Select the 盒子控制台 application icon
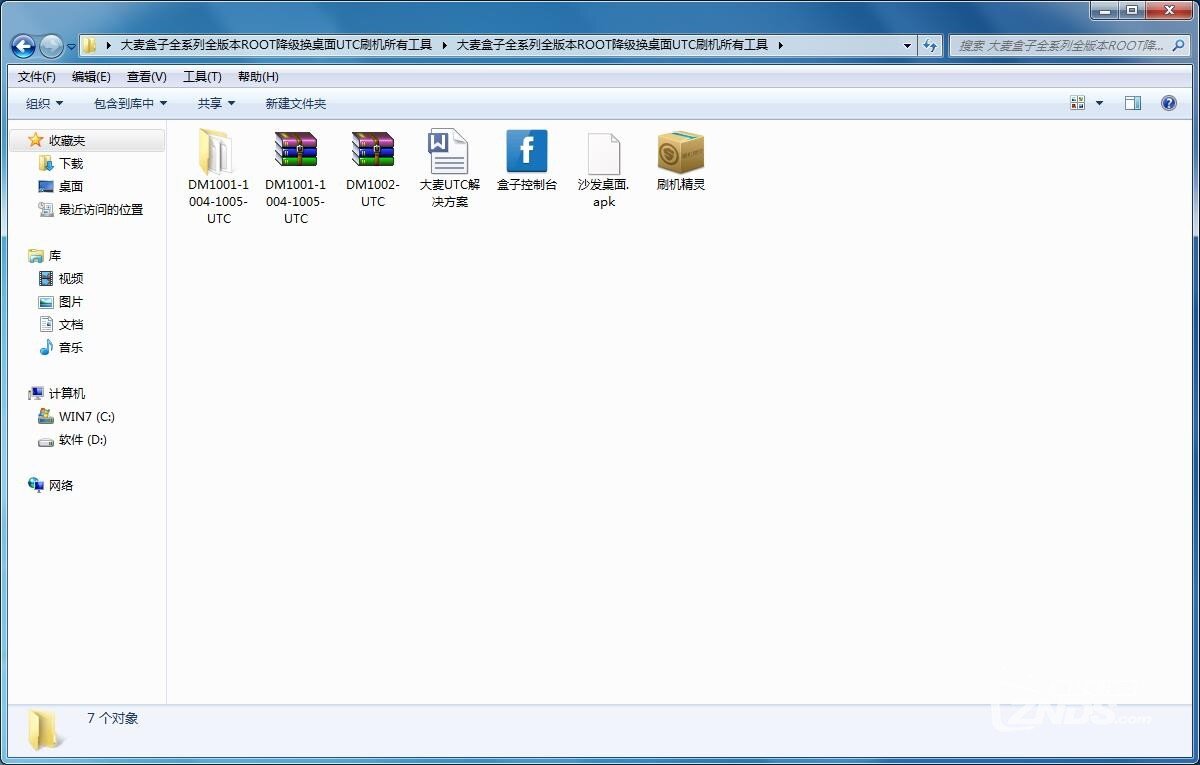 pyautogui.click(x=526, y=151)
